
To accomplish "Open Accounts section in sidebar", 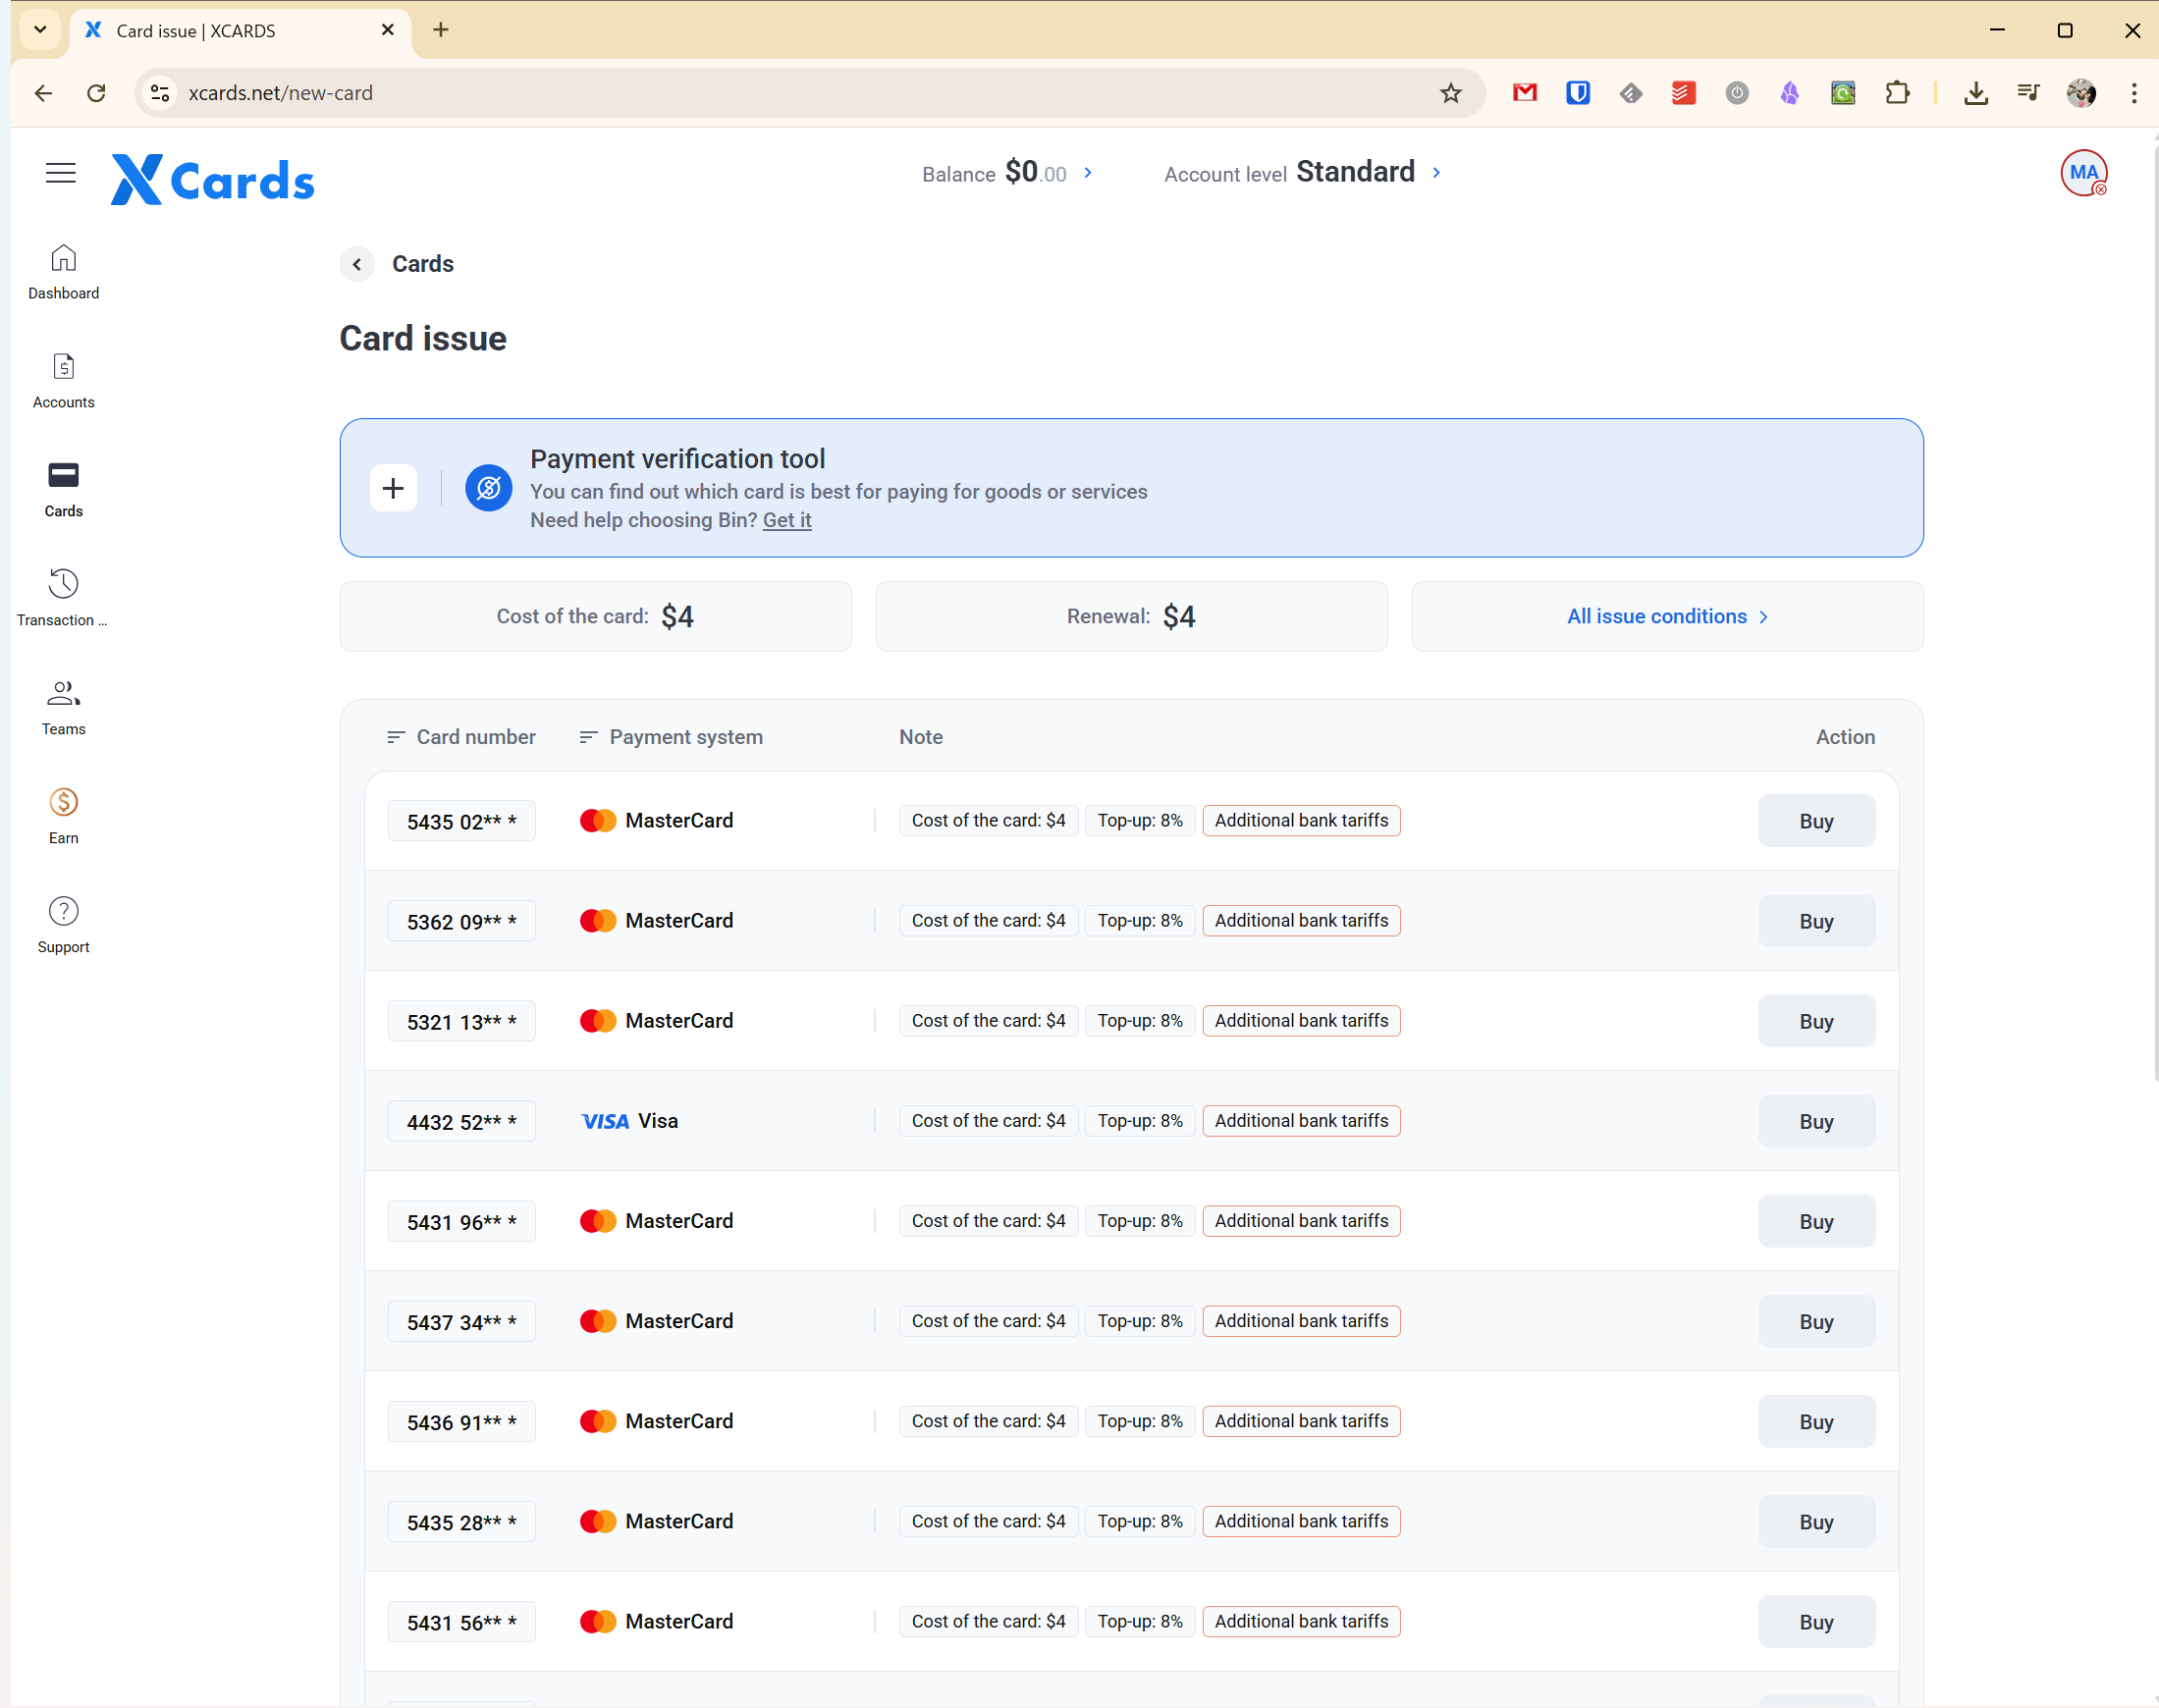I will pos(63,380).
